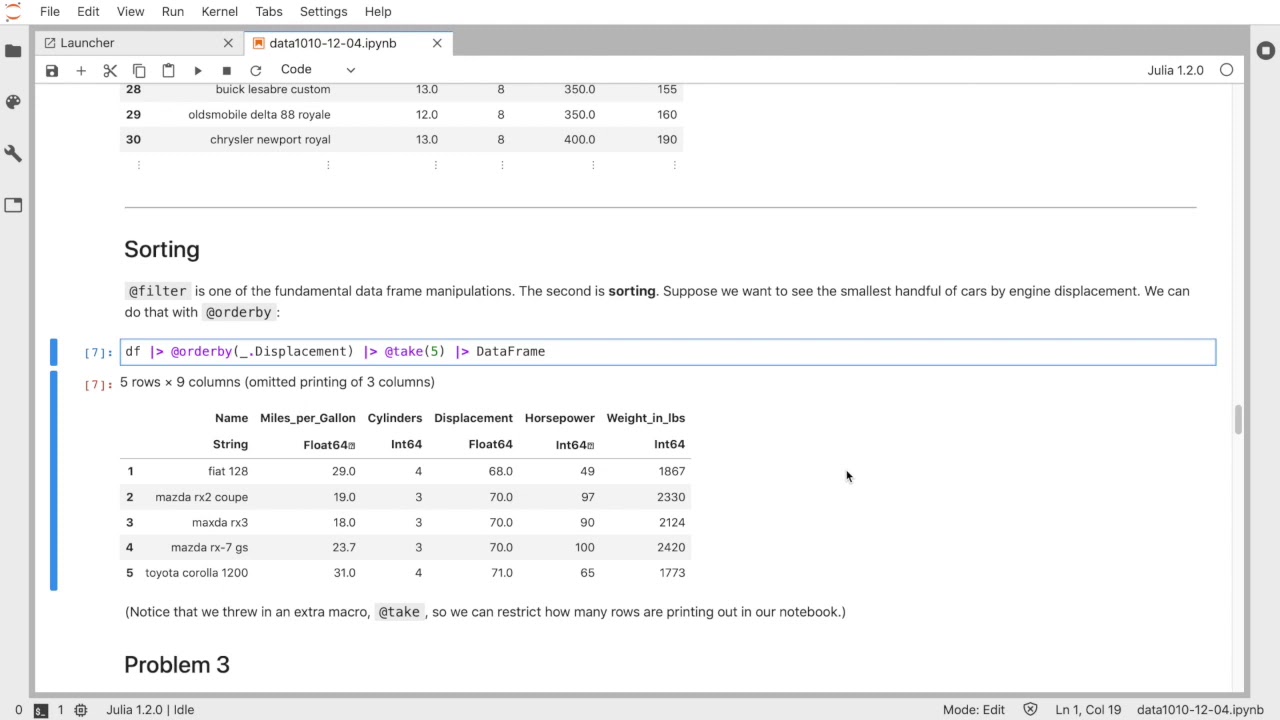Click the 'fiat 128' cell

coord(228,471)
